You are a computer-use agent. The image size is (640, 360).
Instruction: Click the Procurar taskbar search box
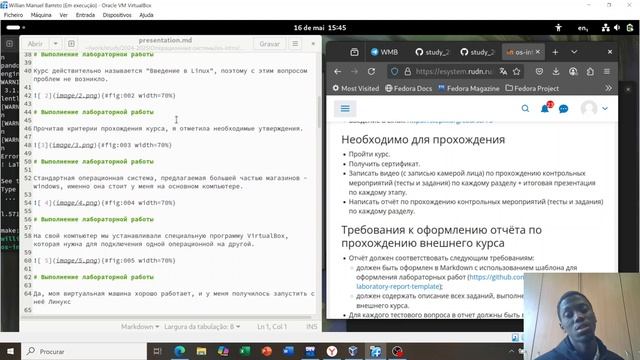coord(83,351)
